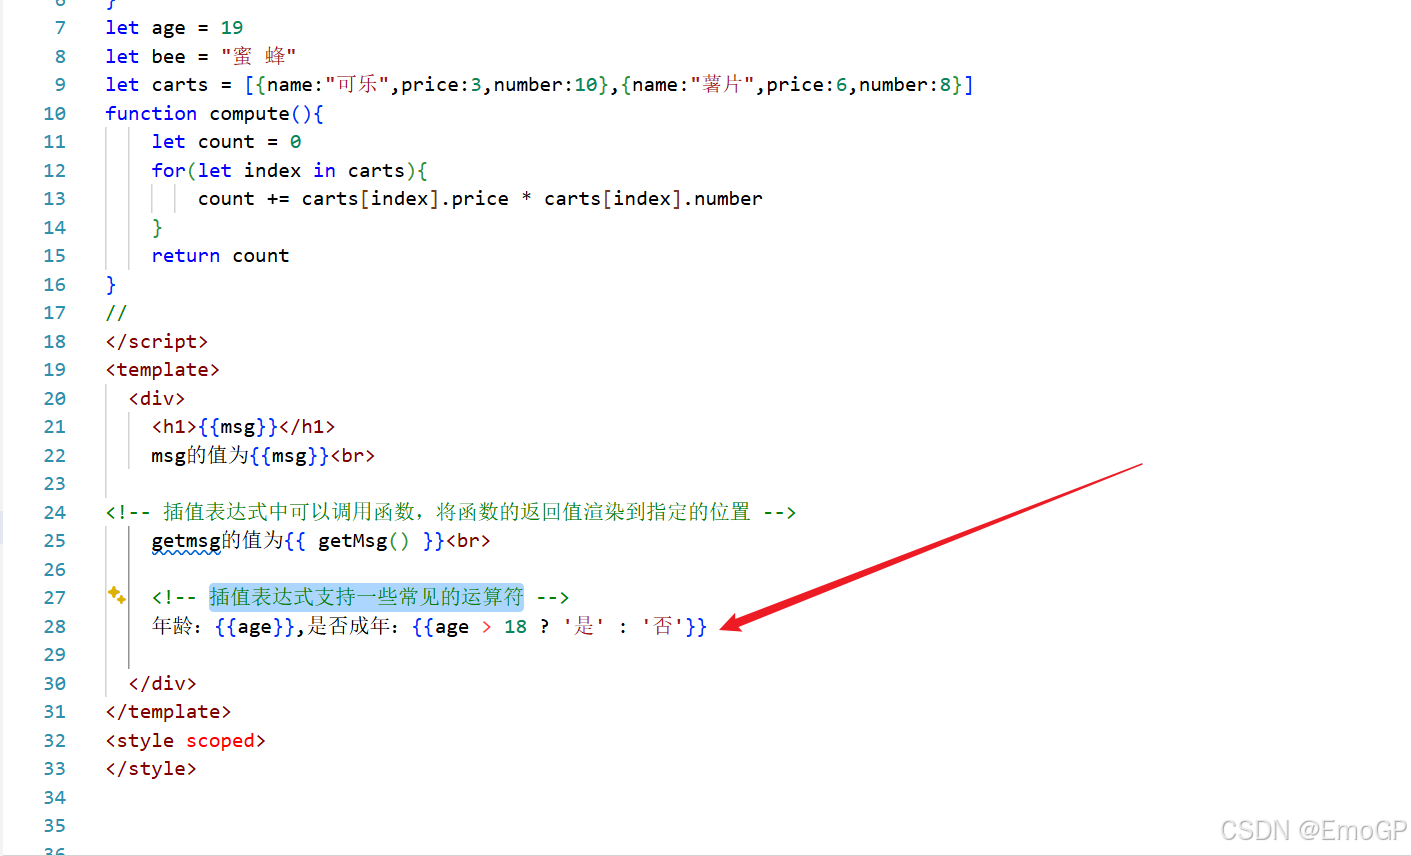Click '年龄:' text on line 28
Image resolution: width=1411 pixels, height=856 pixels.
[x=177, y=627]
